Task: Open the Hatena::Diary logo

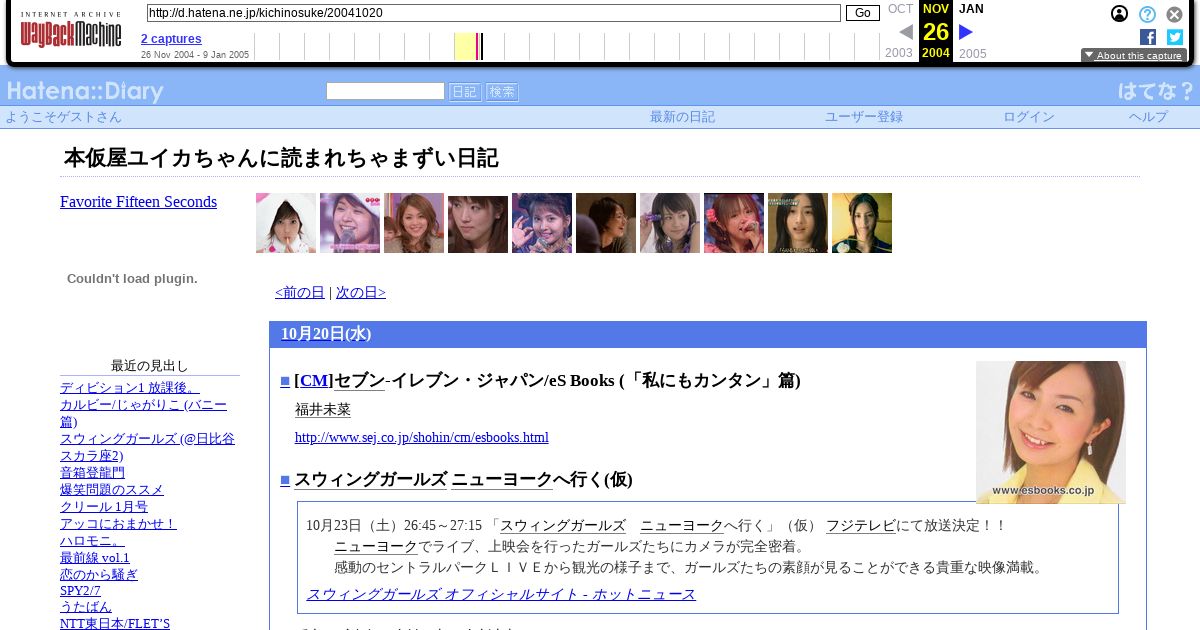Action: [85, 92]
